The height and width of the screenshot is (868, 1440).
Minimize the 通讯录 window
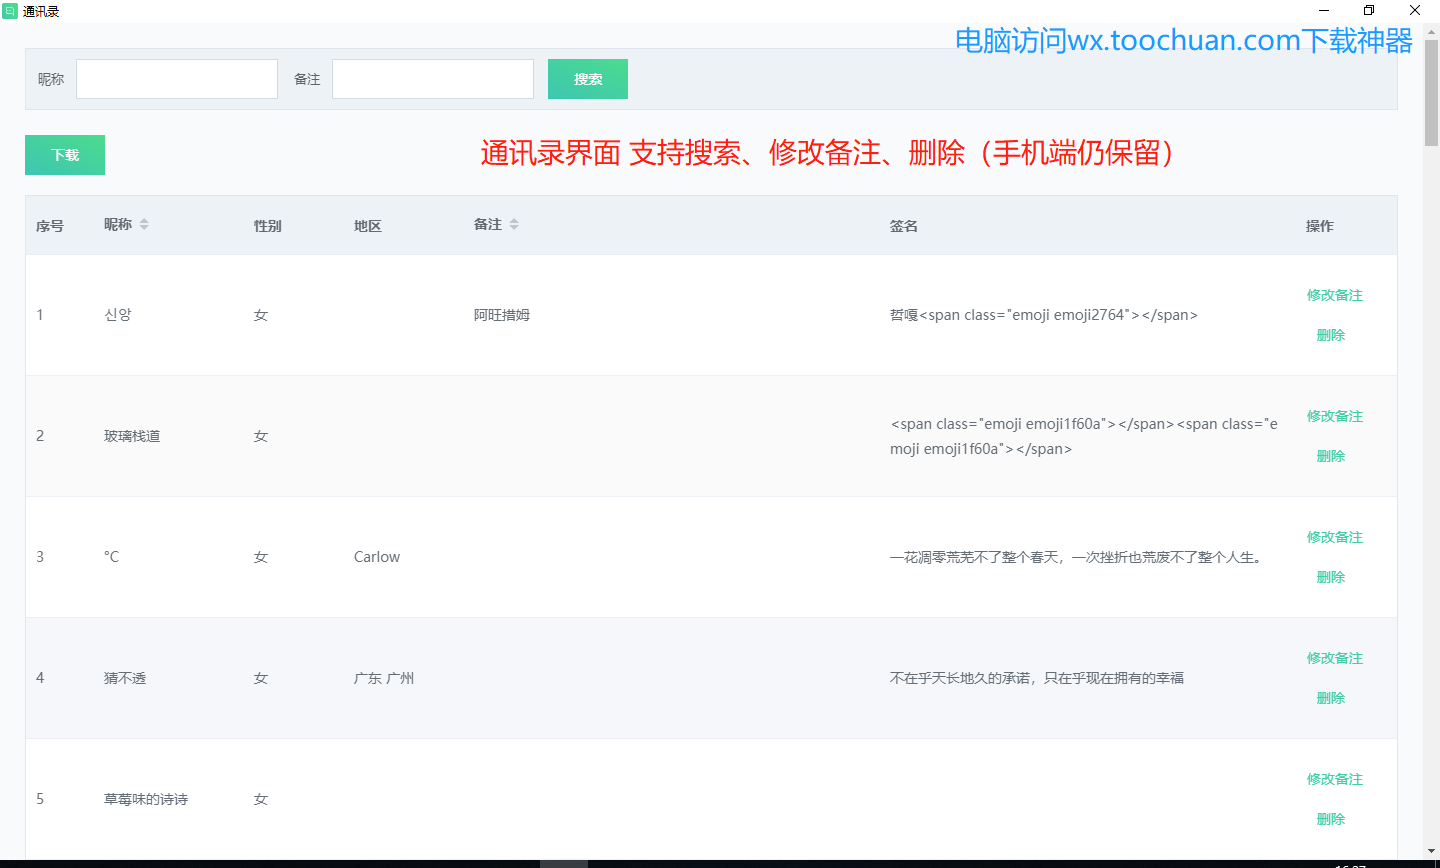[x=1323, y=11]
